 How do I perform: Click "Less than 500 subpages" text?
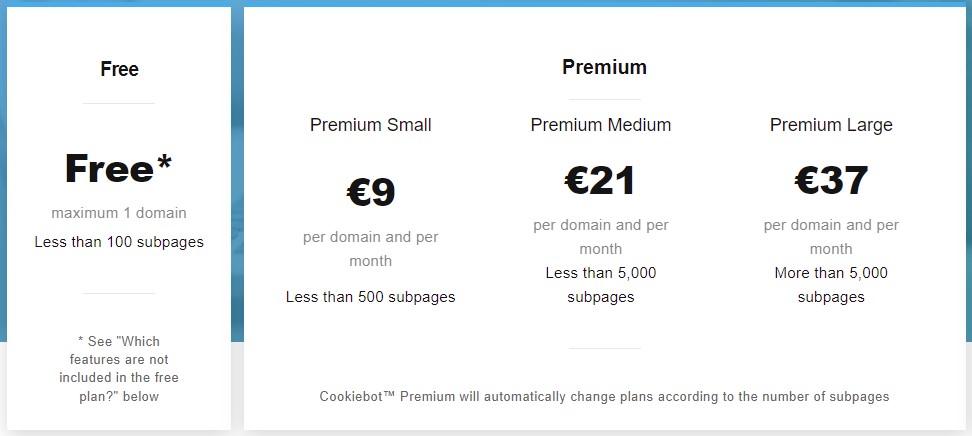coord(371,297)
